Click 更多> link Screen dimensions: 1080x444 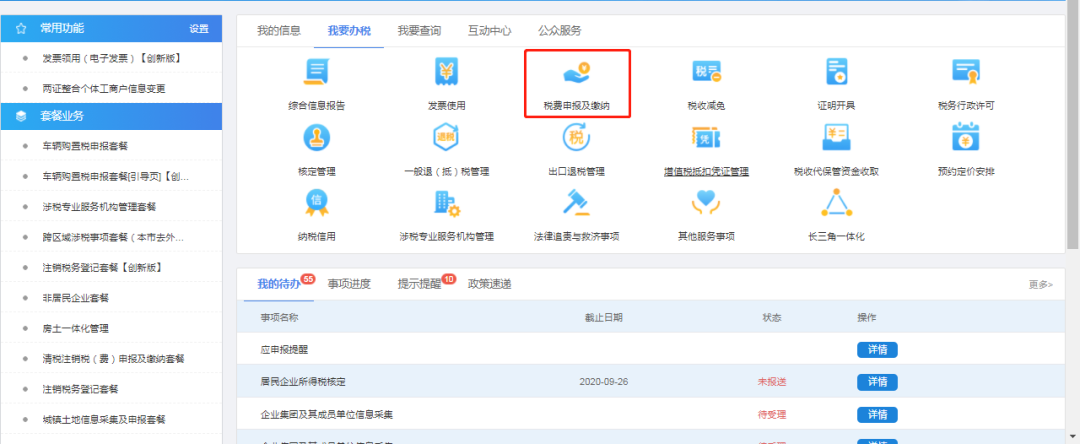pos(1041,284)
